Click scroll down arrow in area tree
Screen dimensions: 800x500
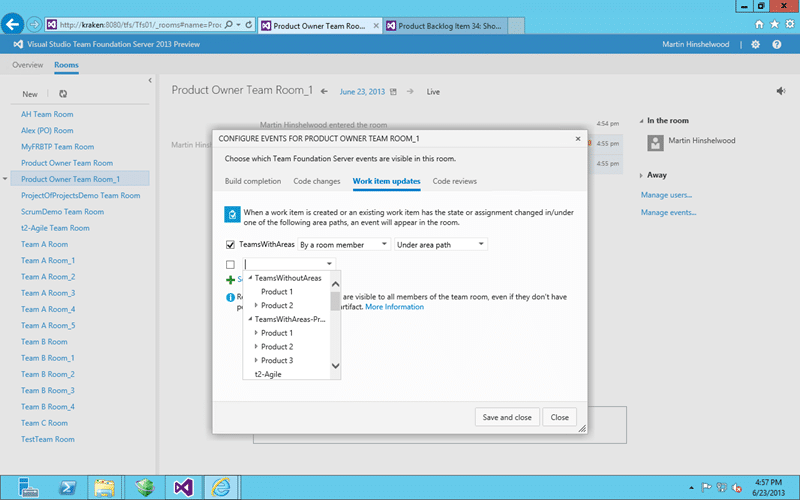pyautogui.click(x=335, y=366)
